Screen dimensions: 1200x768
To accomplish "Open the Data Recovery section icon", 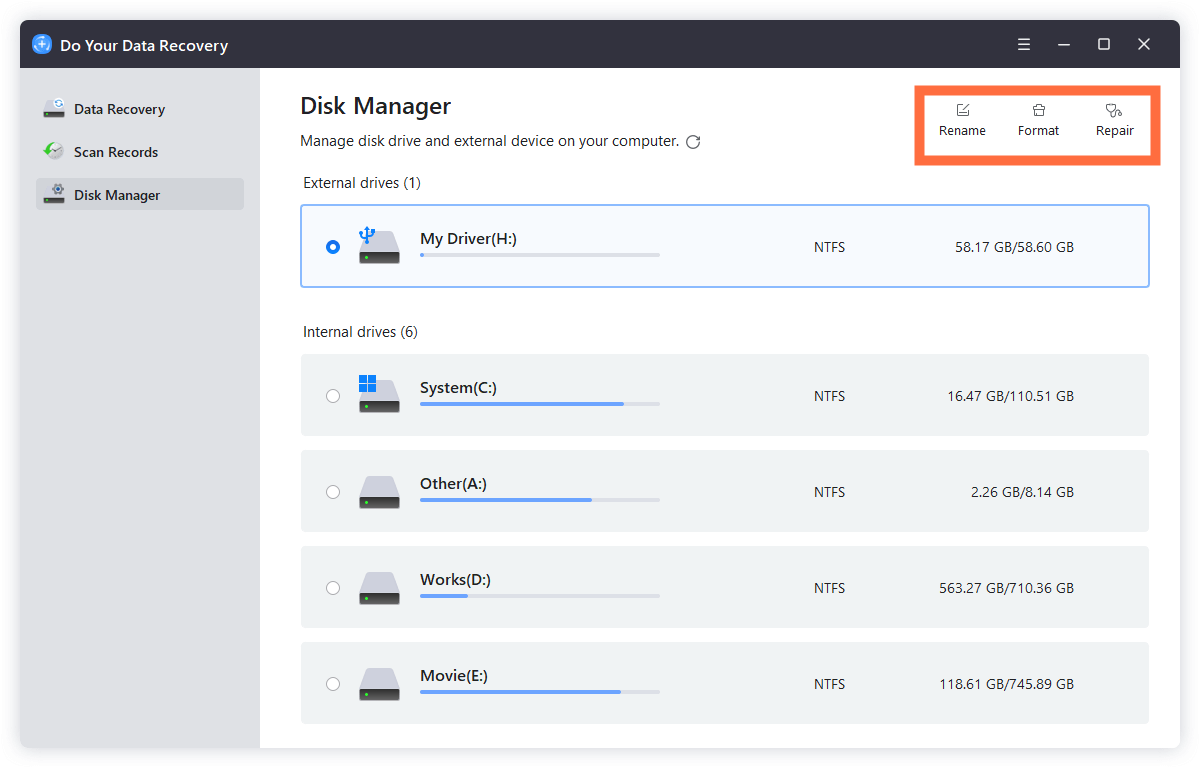I will (x=52, y=108).
